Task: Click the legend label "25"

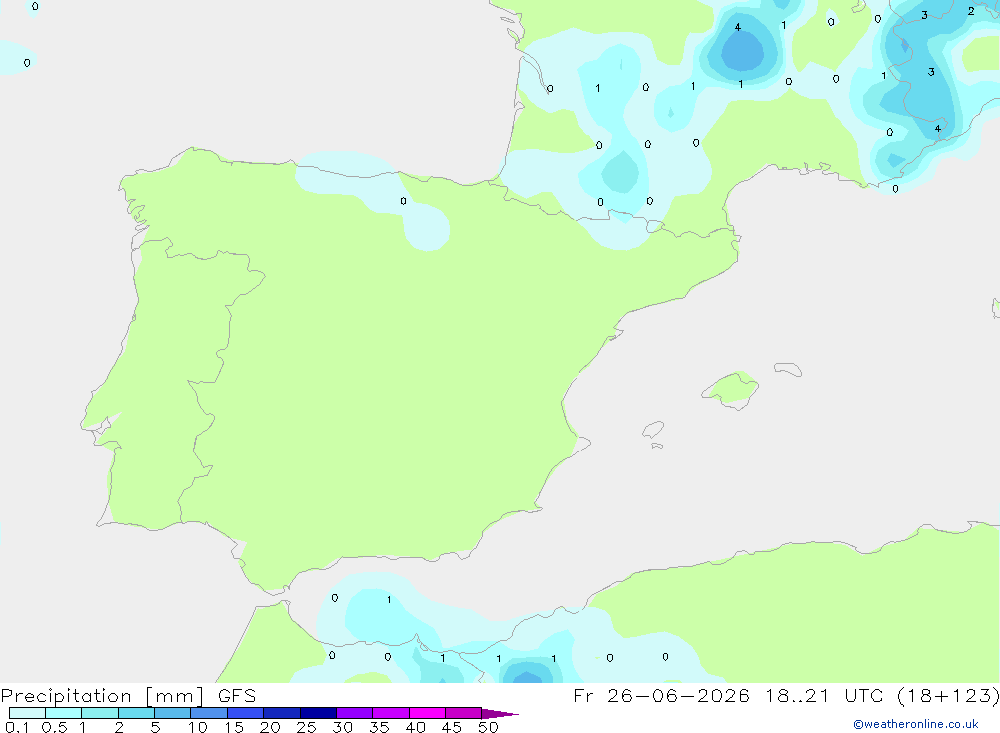Action: coord(306,727)
